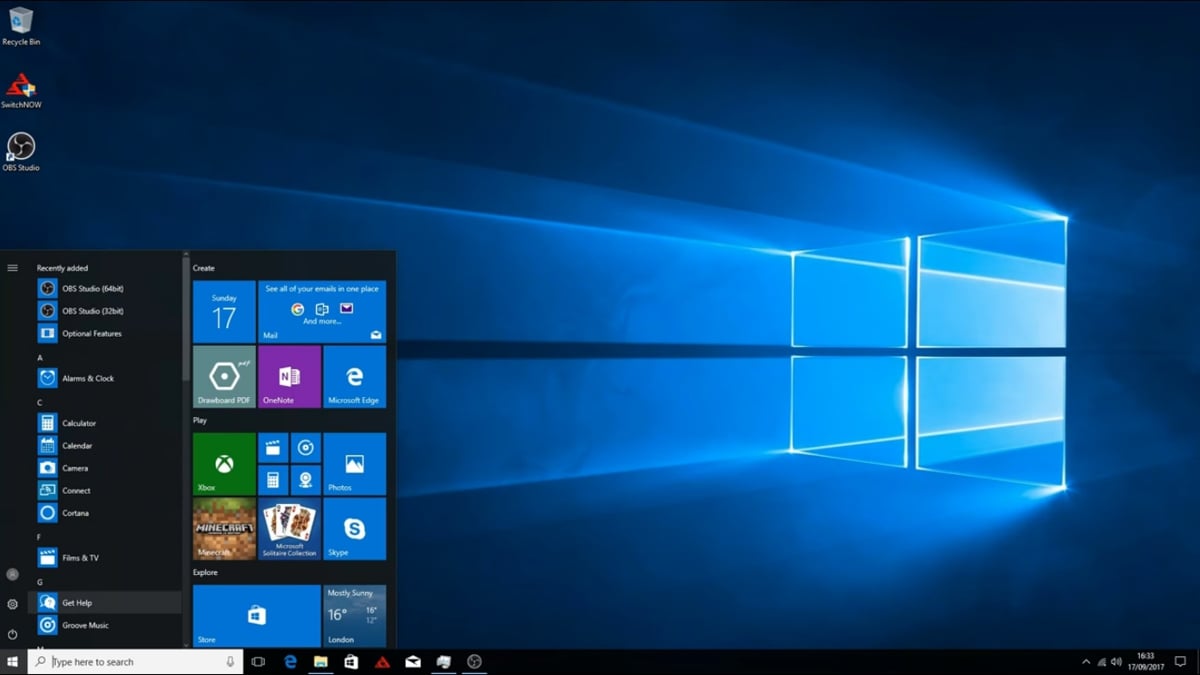Open Task View on the taskbar
This screenshot has width=1200, height=675.
click(x=258, y=661)
